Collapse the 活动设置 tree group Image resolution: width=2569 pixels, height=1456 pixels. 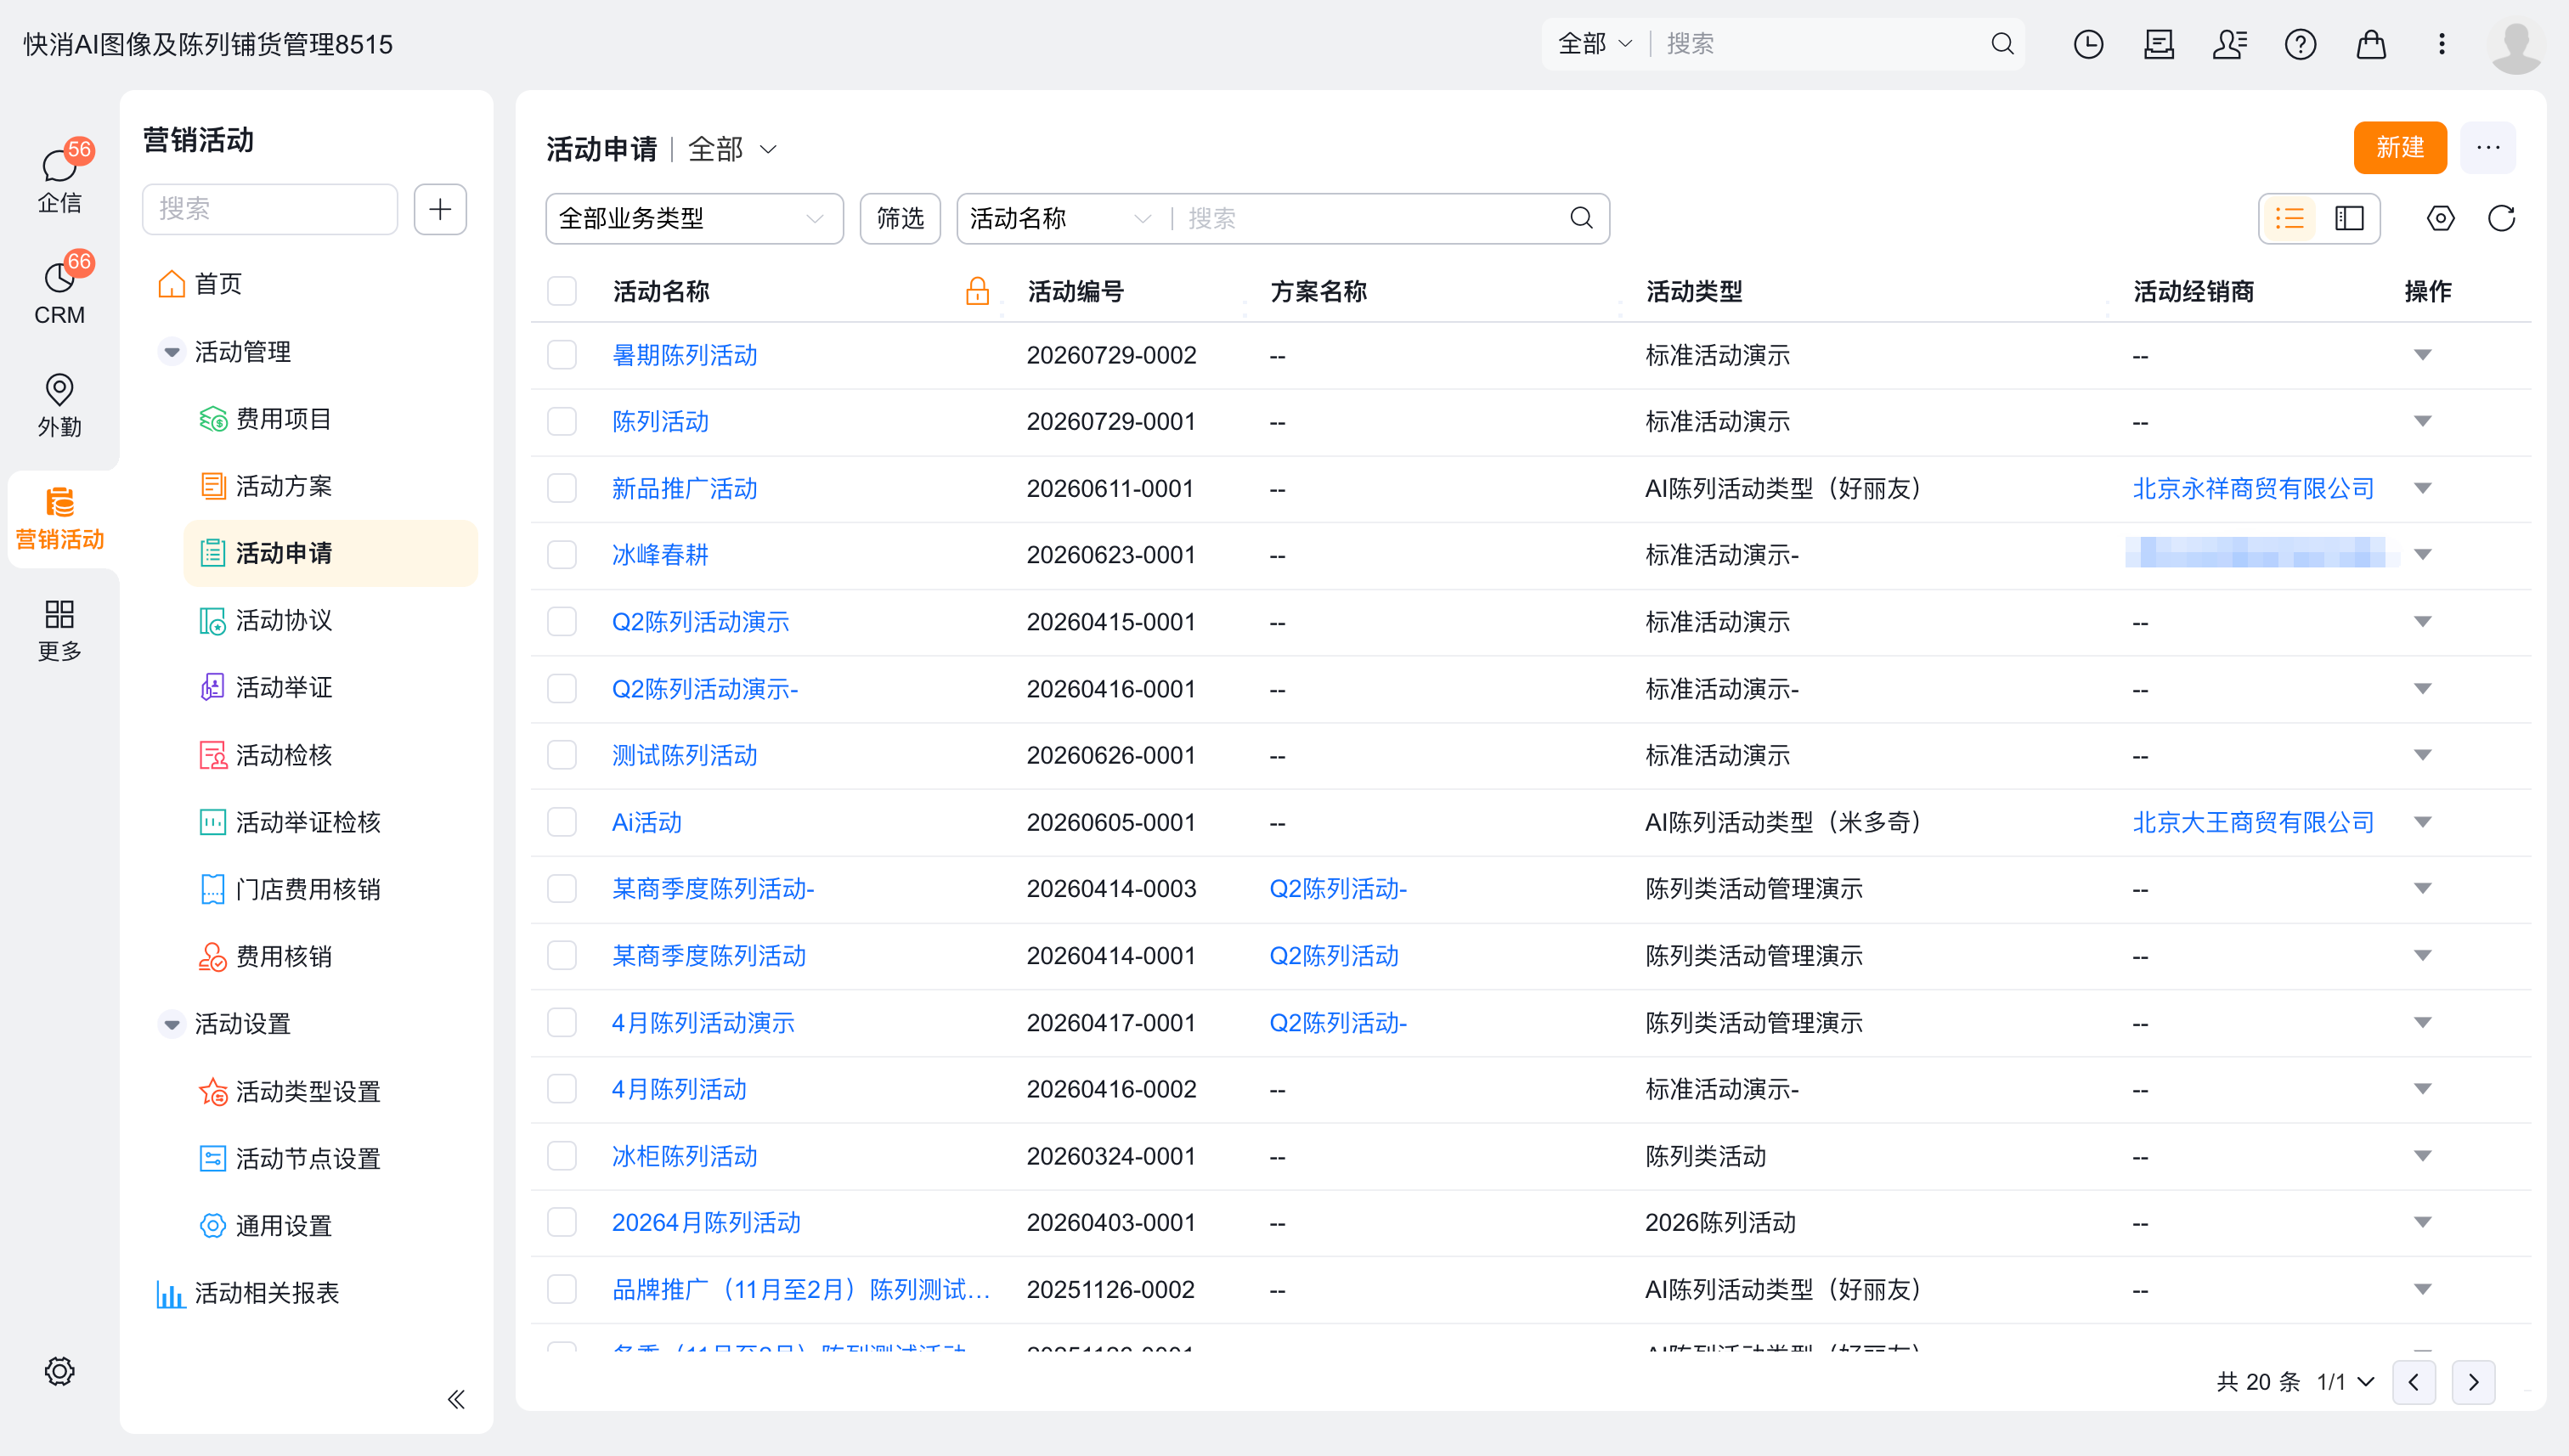pos(171,1024)
